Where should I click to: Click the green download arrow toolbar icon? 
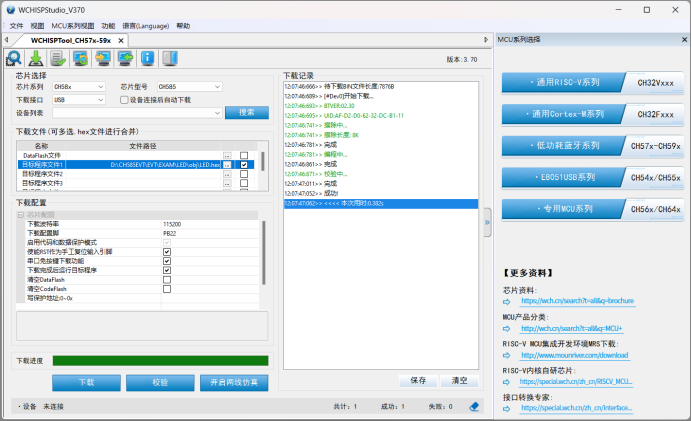pyautogui.click(x=36, y=58)
